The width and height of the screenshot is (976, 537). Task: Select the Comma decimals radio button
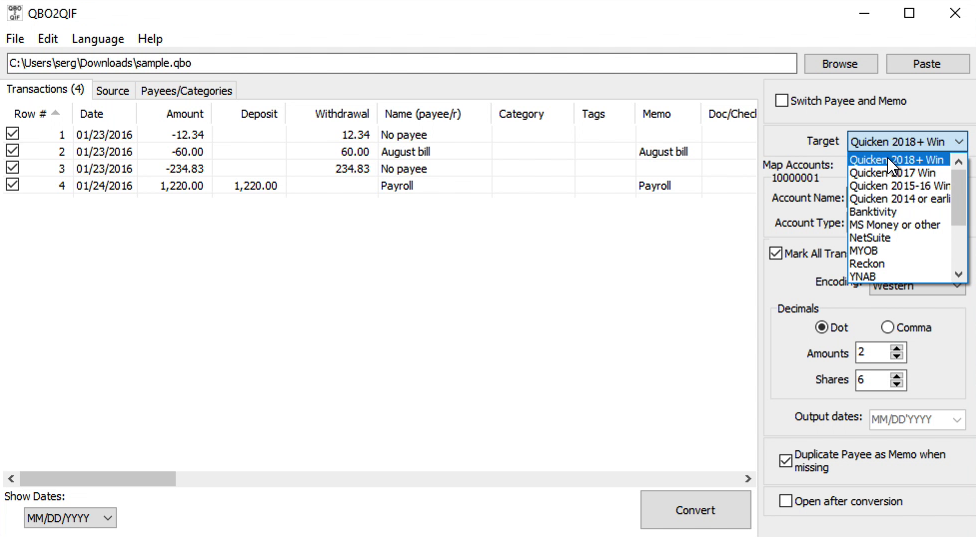[888, 327]
